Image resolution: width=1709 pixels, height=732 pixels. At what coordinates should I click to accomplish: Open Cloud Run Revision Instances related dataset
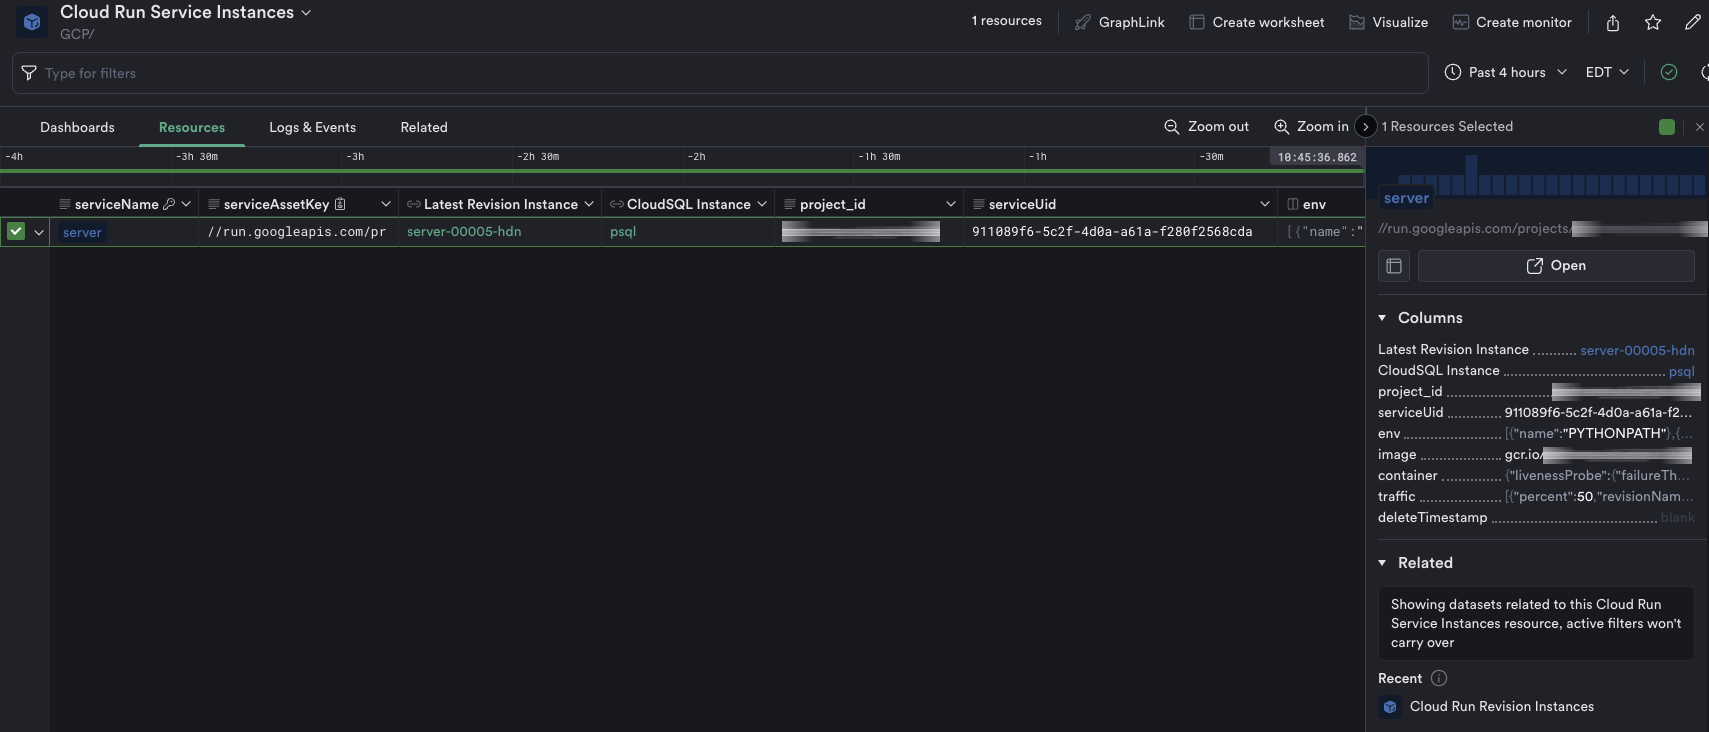(x=1502, y=707)
